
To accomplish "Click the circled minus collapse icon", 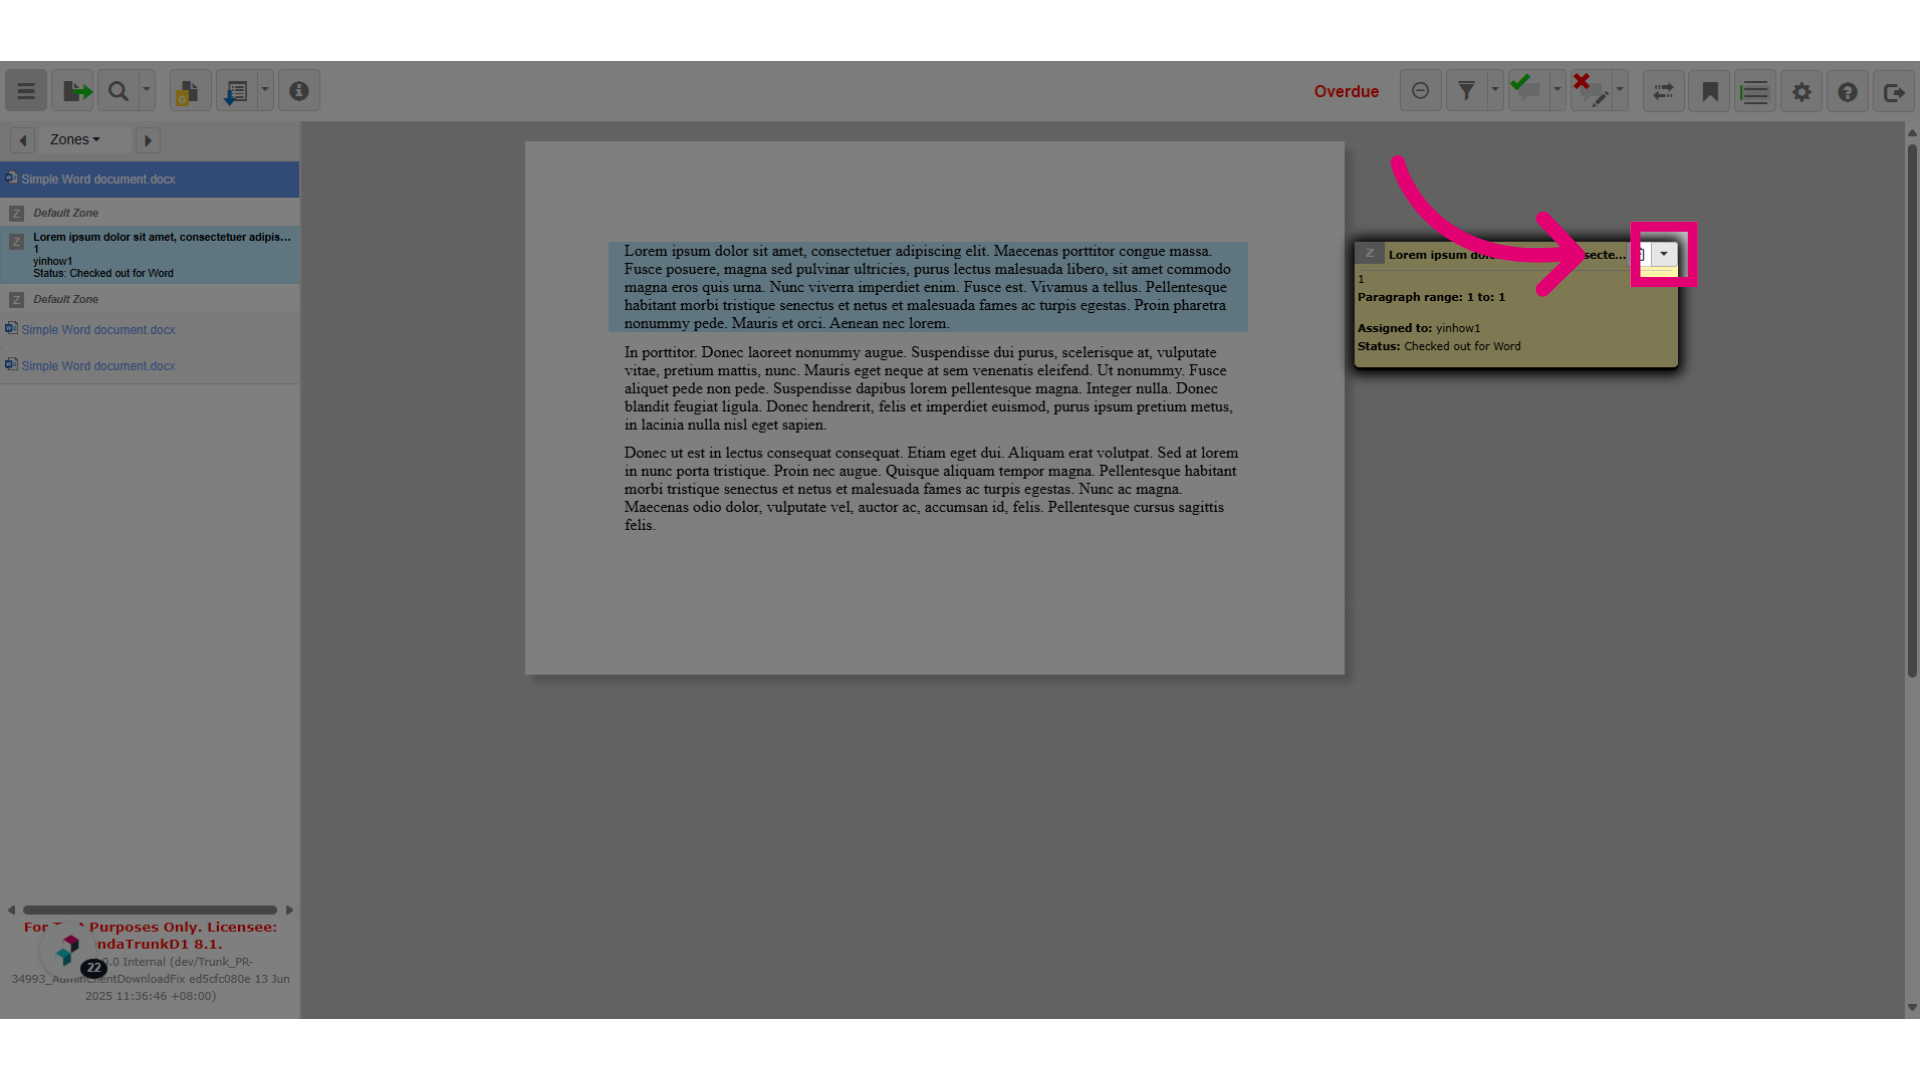I will pyautogui.click(x=1420, y=91).
